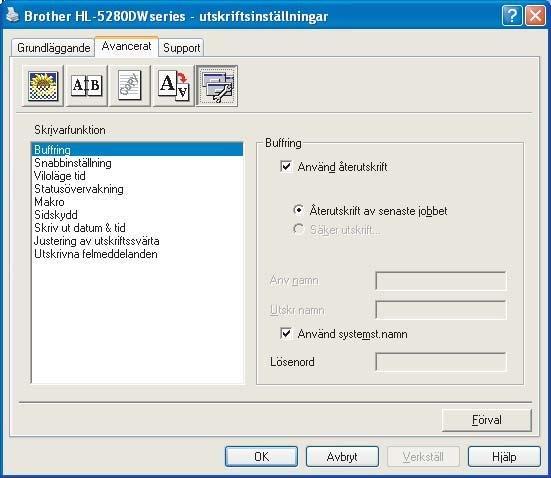
Task: Switch to the Support tab
Action: [x=181, y=48]
